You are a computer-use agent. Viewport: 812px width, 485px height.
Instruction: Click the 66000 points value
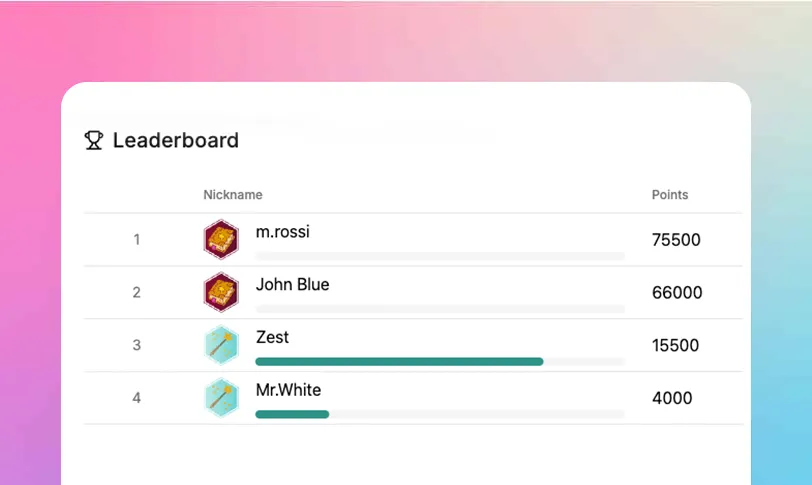pos(676,293)
